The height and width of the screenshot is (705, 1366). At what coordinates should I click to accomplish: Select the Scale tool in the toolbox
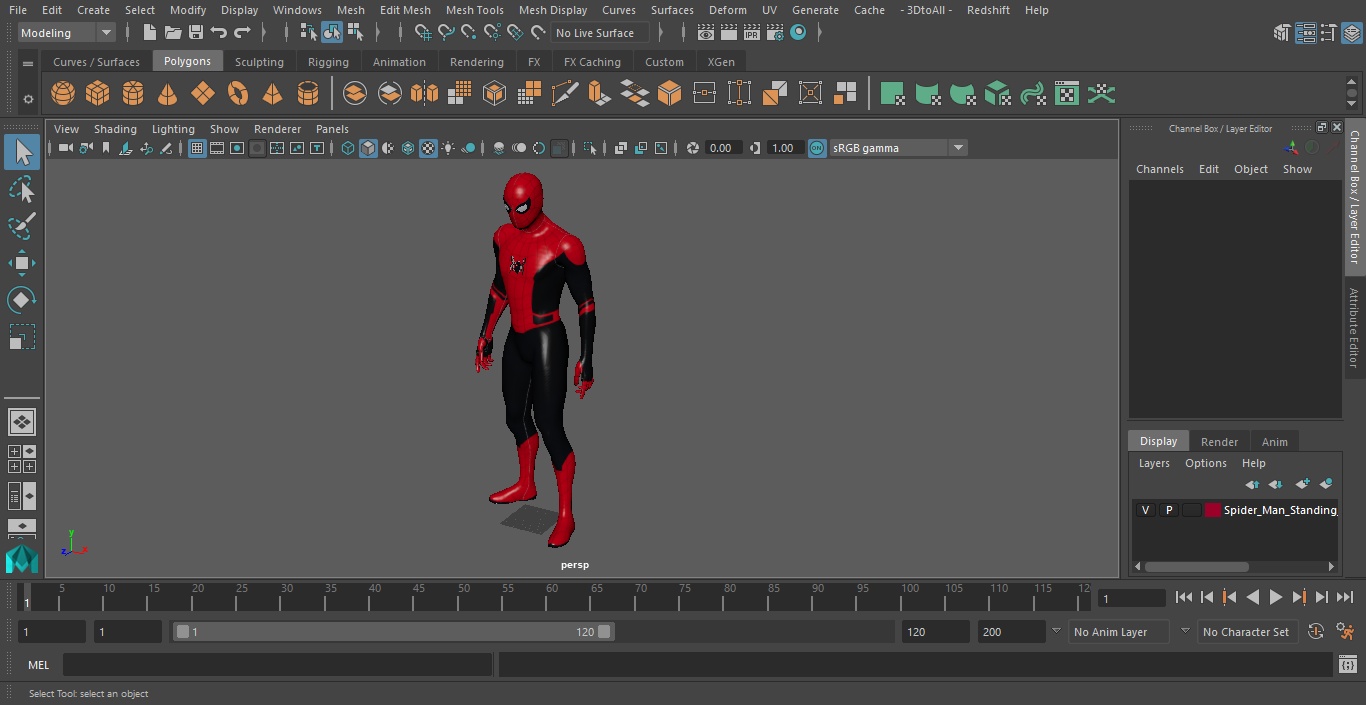pyautogui.click(x=22, y=337)
